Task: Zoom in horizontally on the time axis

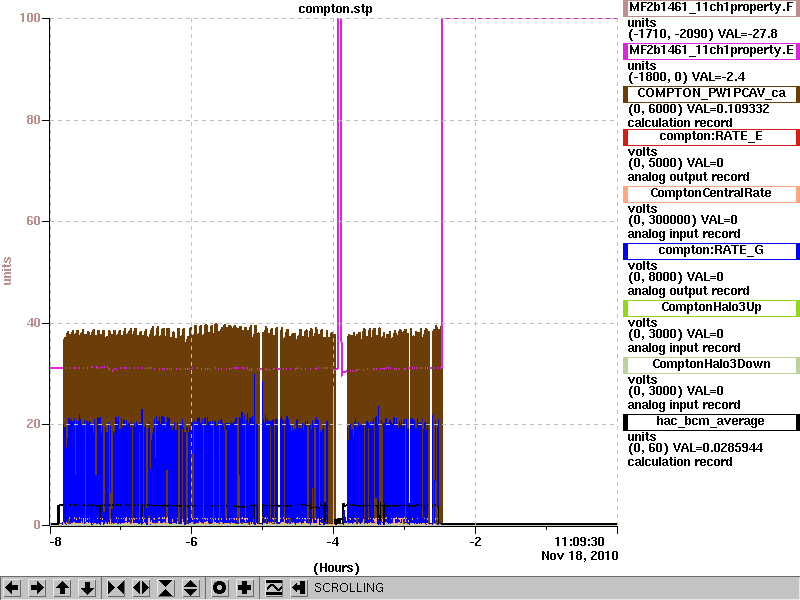Action: pos(116,588)
